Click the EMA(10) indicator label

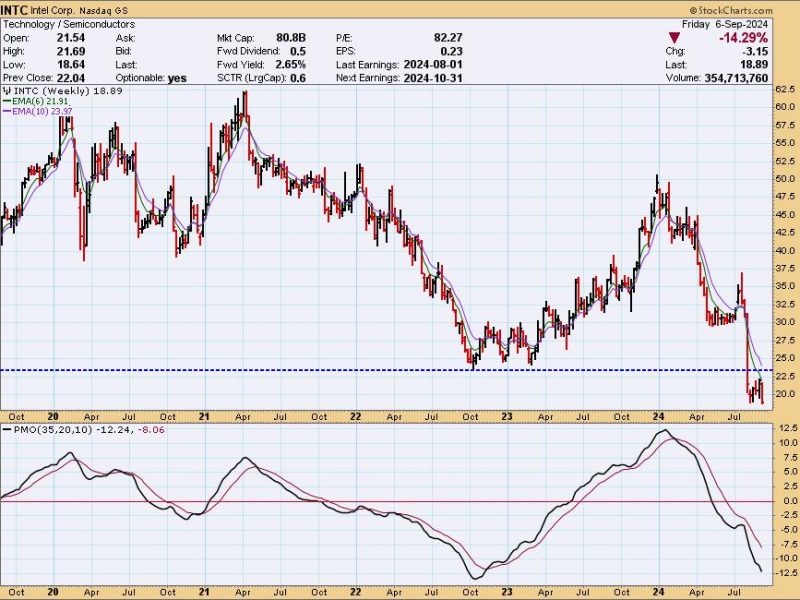tap(31, 111)
